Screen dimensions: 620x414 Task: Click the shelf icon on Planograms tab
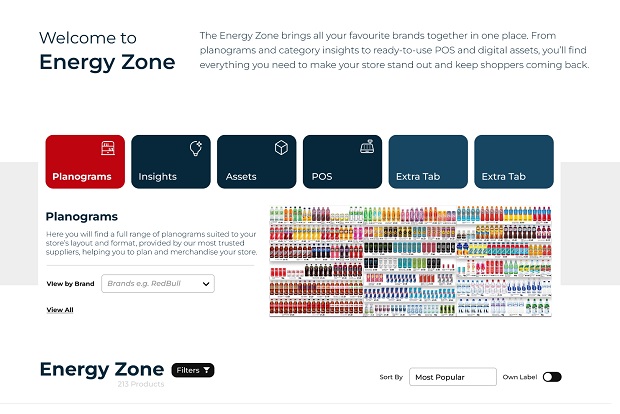pyautogui.click(x=108, y=148)
